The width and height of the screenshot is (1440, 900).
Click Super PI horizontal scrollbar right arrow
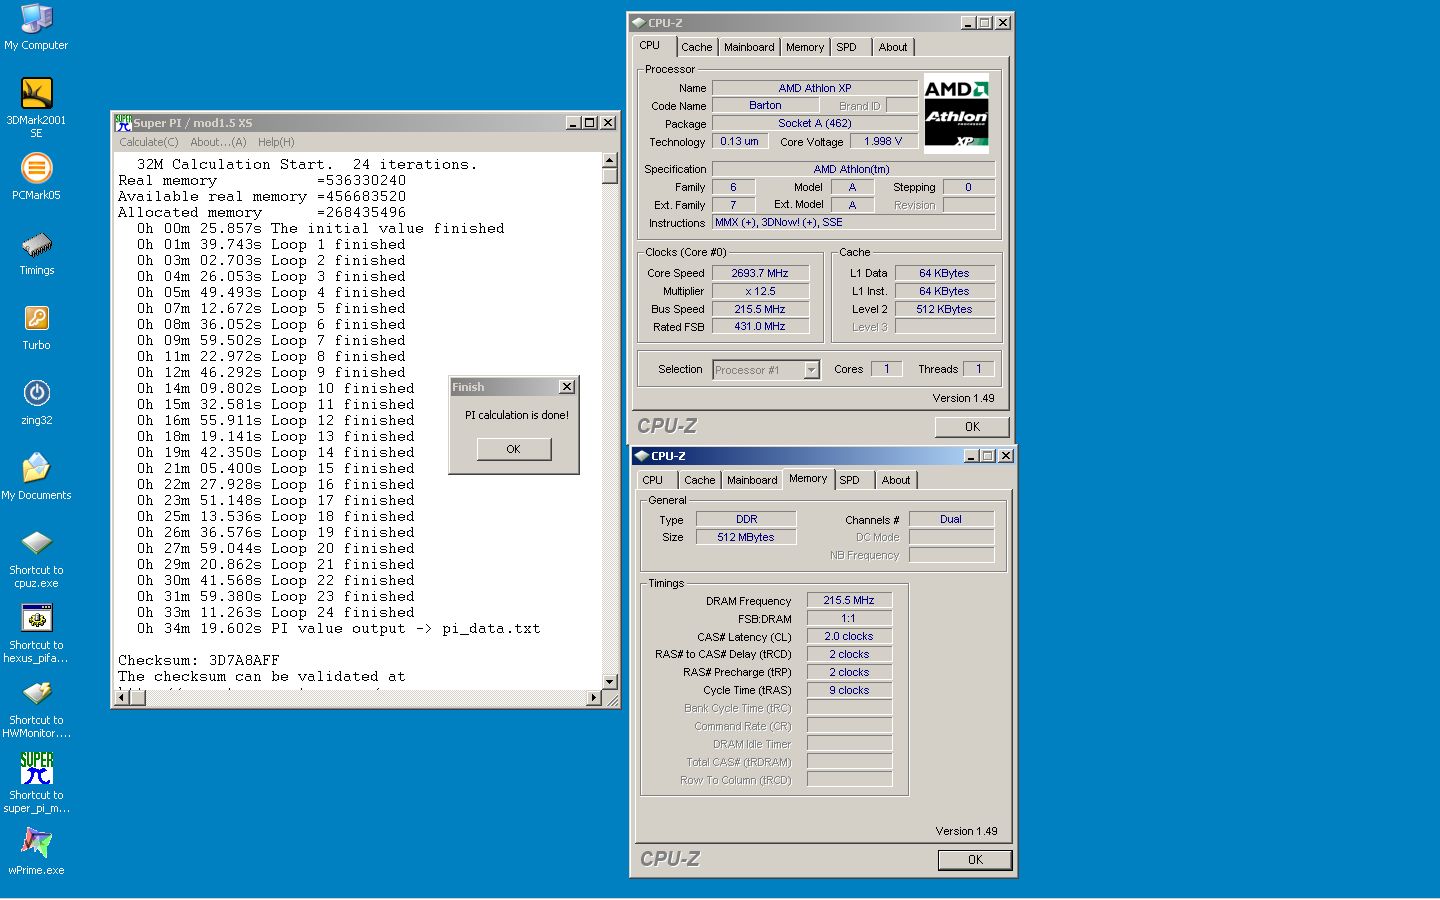pos(594,697)
